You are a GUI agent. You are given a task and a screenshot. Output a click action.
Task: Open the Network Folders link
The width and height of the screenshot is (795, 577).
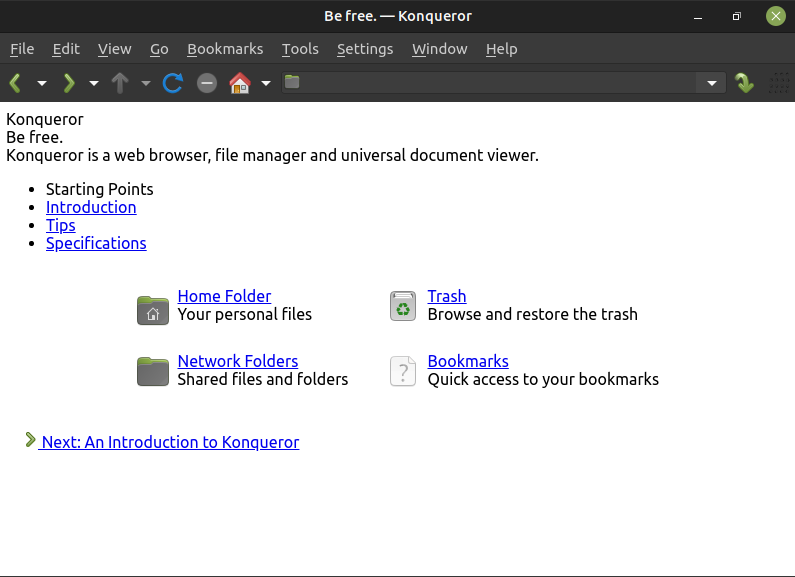pyautogui.click(x=238, y=361)
